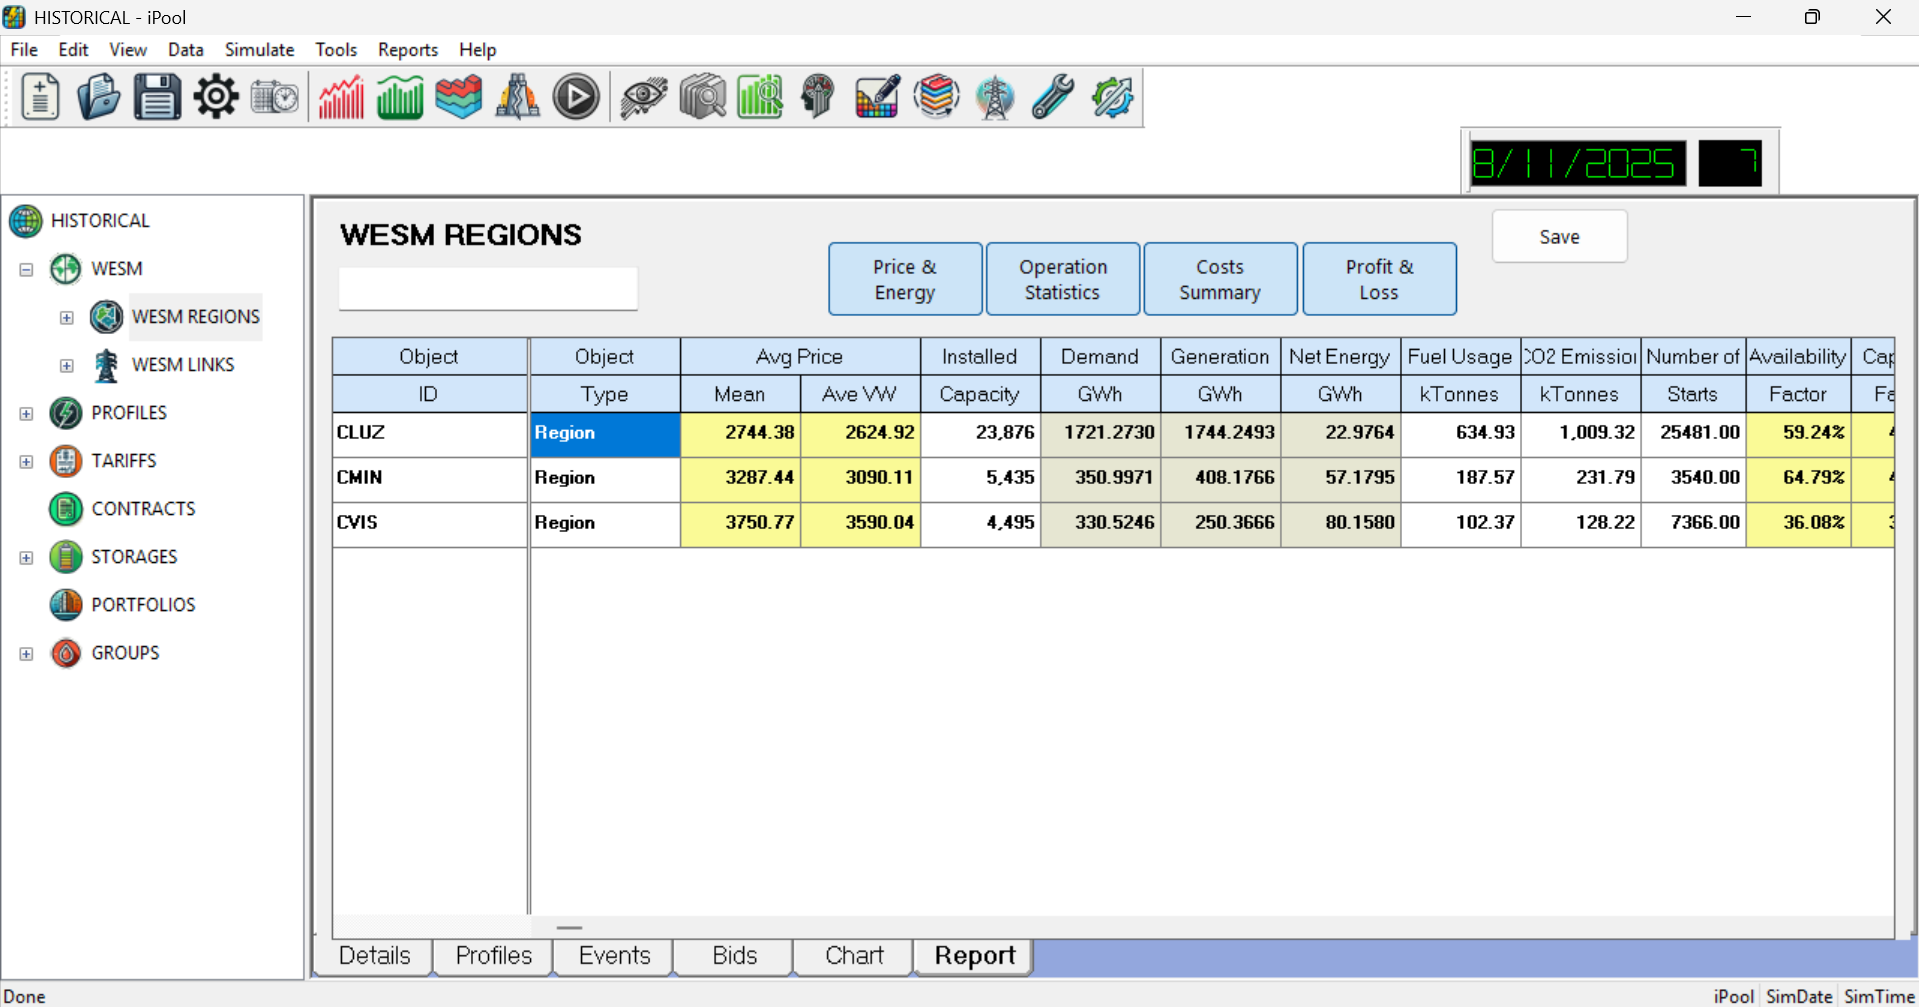Open settings with the gear icon
Viewport: 1919px width, 1007px height.
[x=216, y=98]
